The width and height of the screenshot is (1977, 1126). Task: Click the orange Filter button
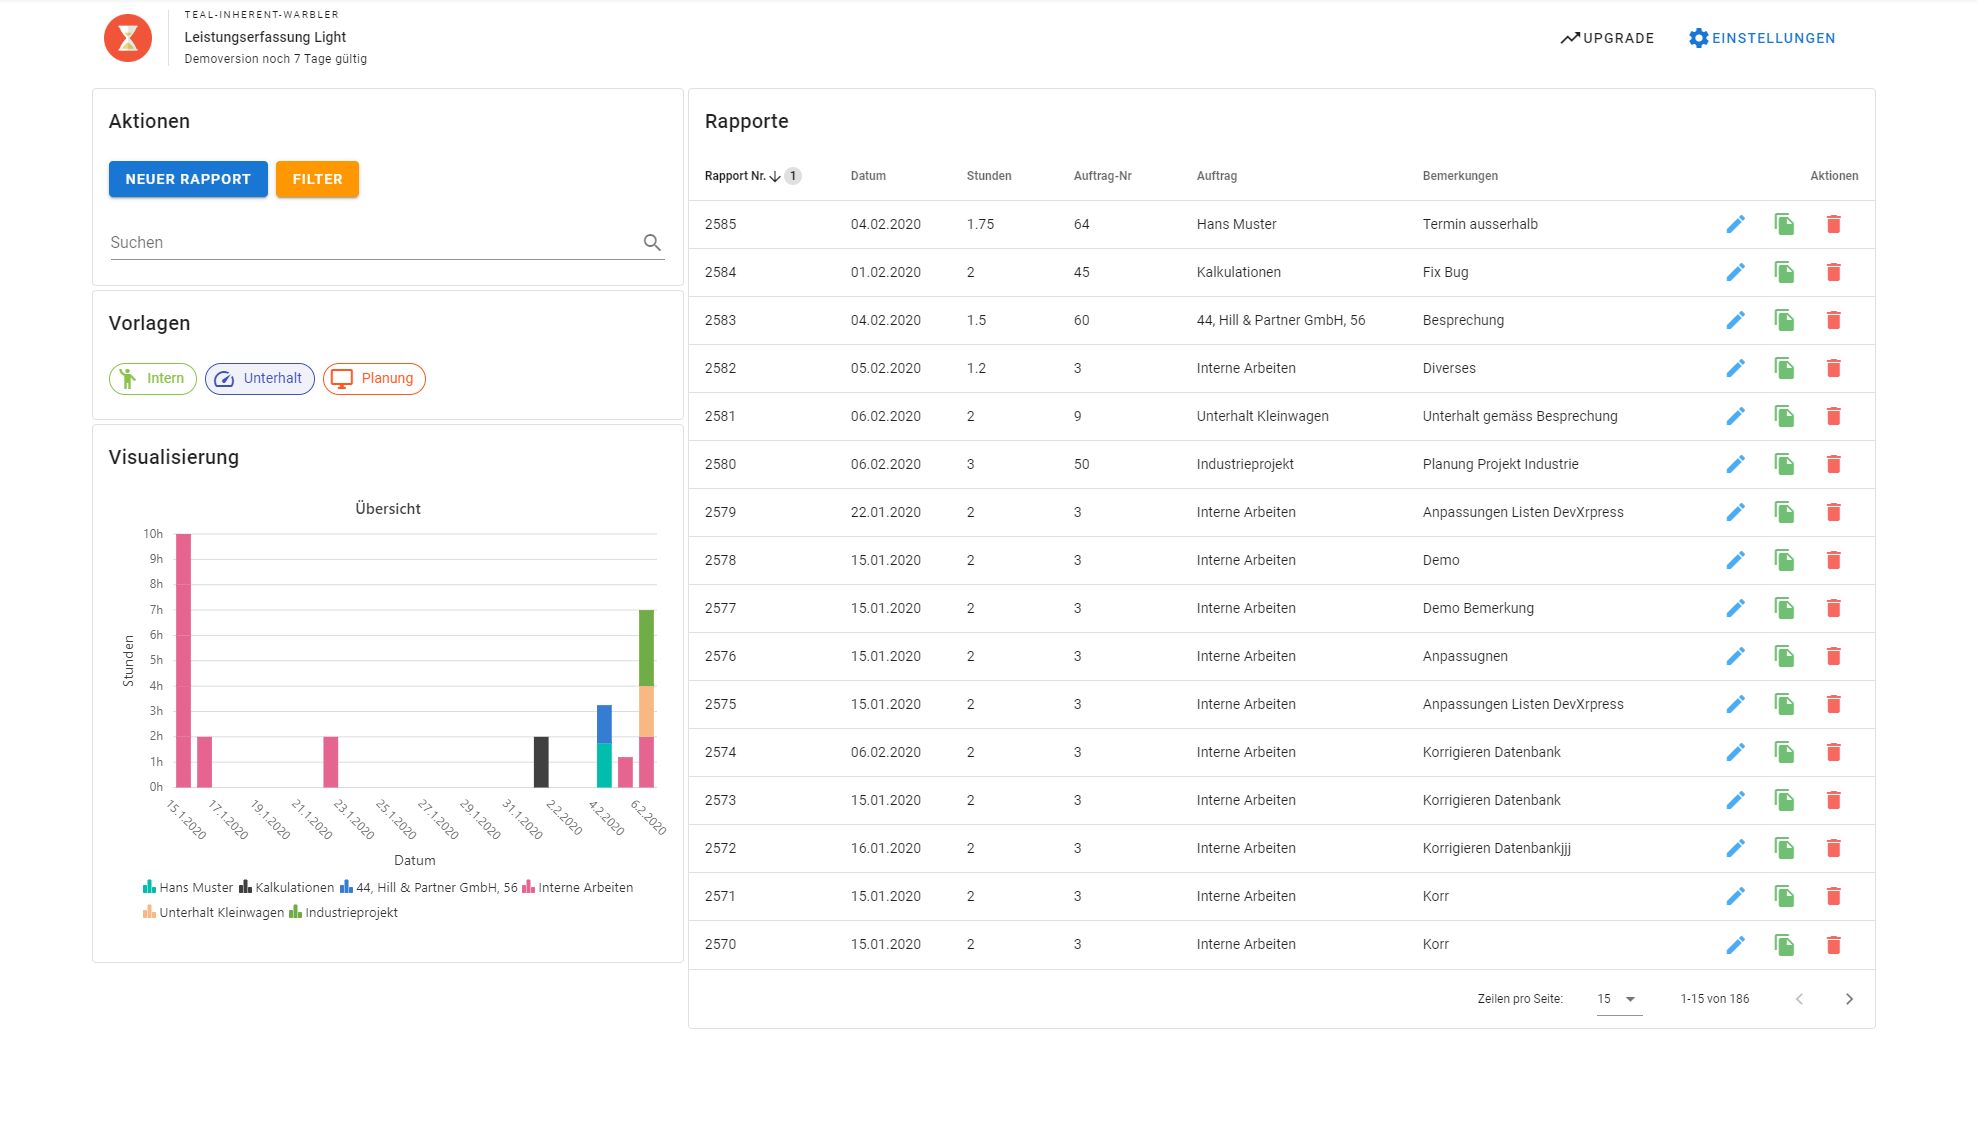tap(317, 179)
